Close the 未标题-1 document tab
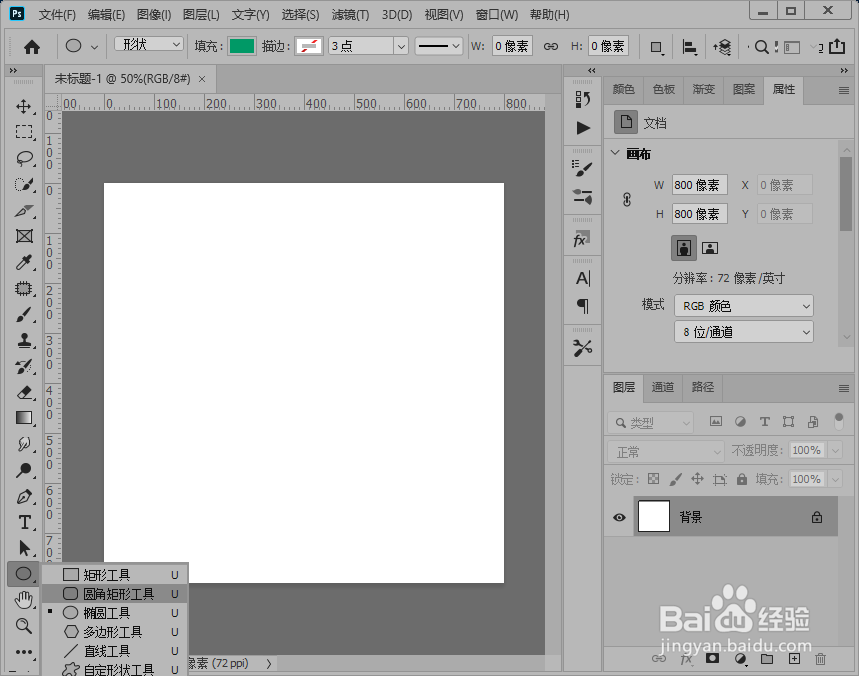Screen dimensions: 859x676 (x=202, y=79)
